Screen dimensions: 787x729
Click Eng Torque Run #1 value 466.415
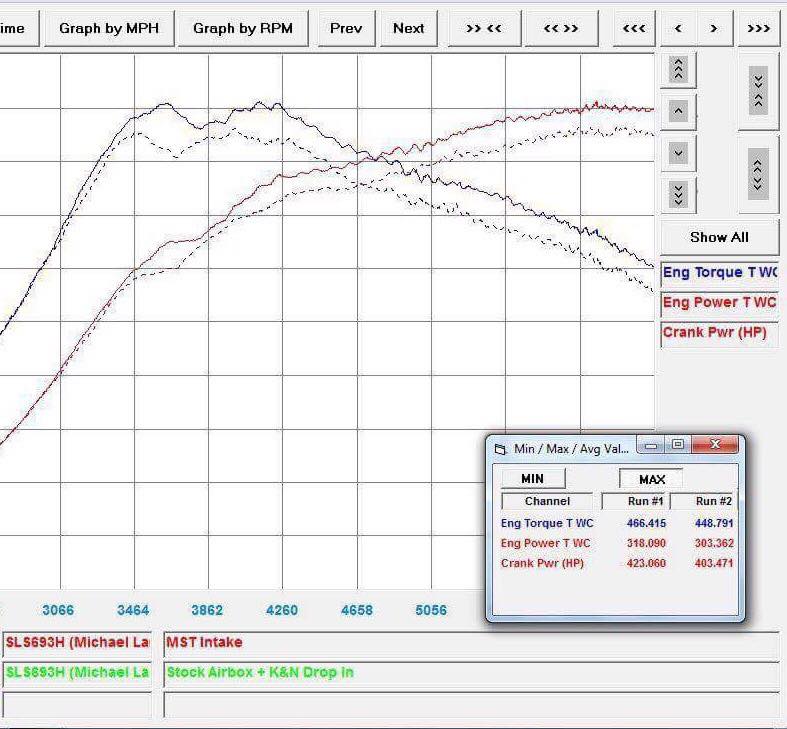[x=646, y=523]
